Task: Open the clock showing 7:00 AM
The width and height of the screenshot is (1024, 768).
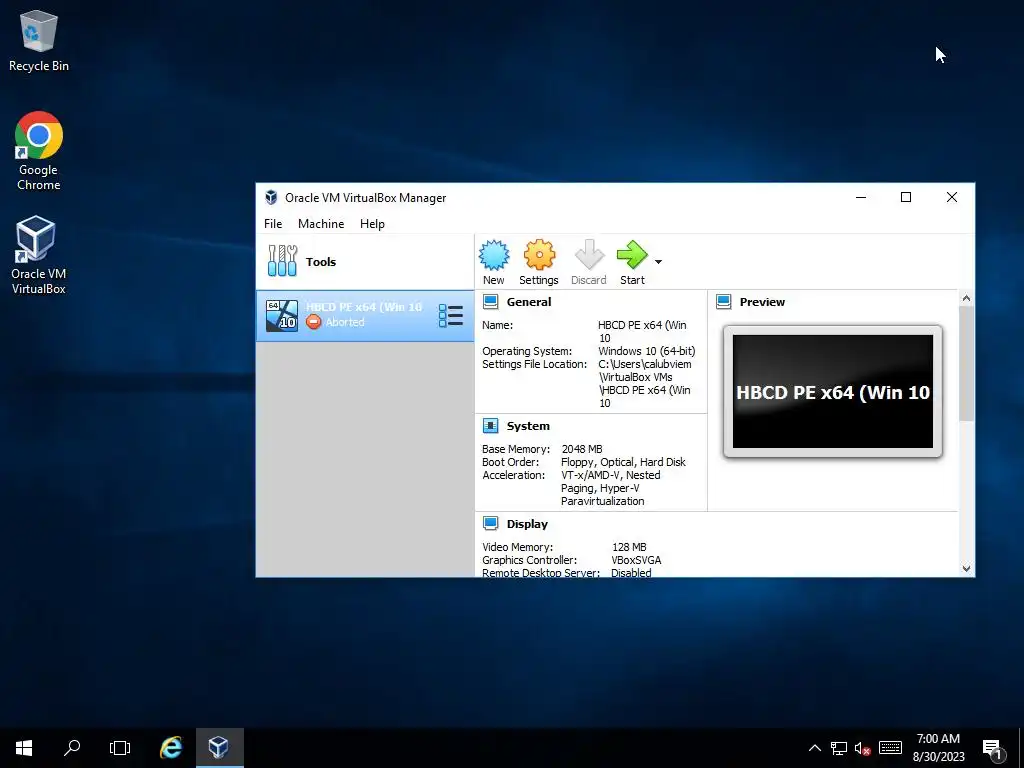Action: 938,748
